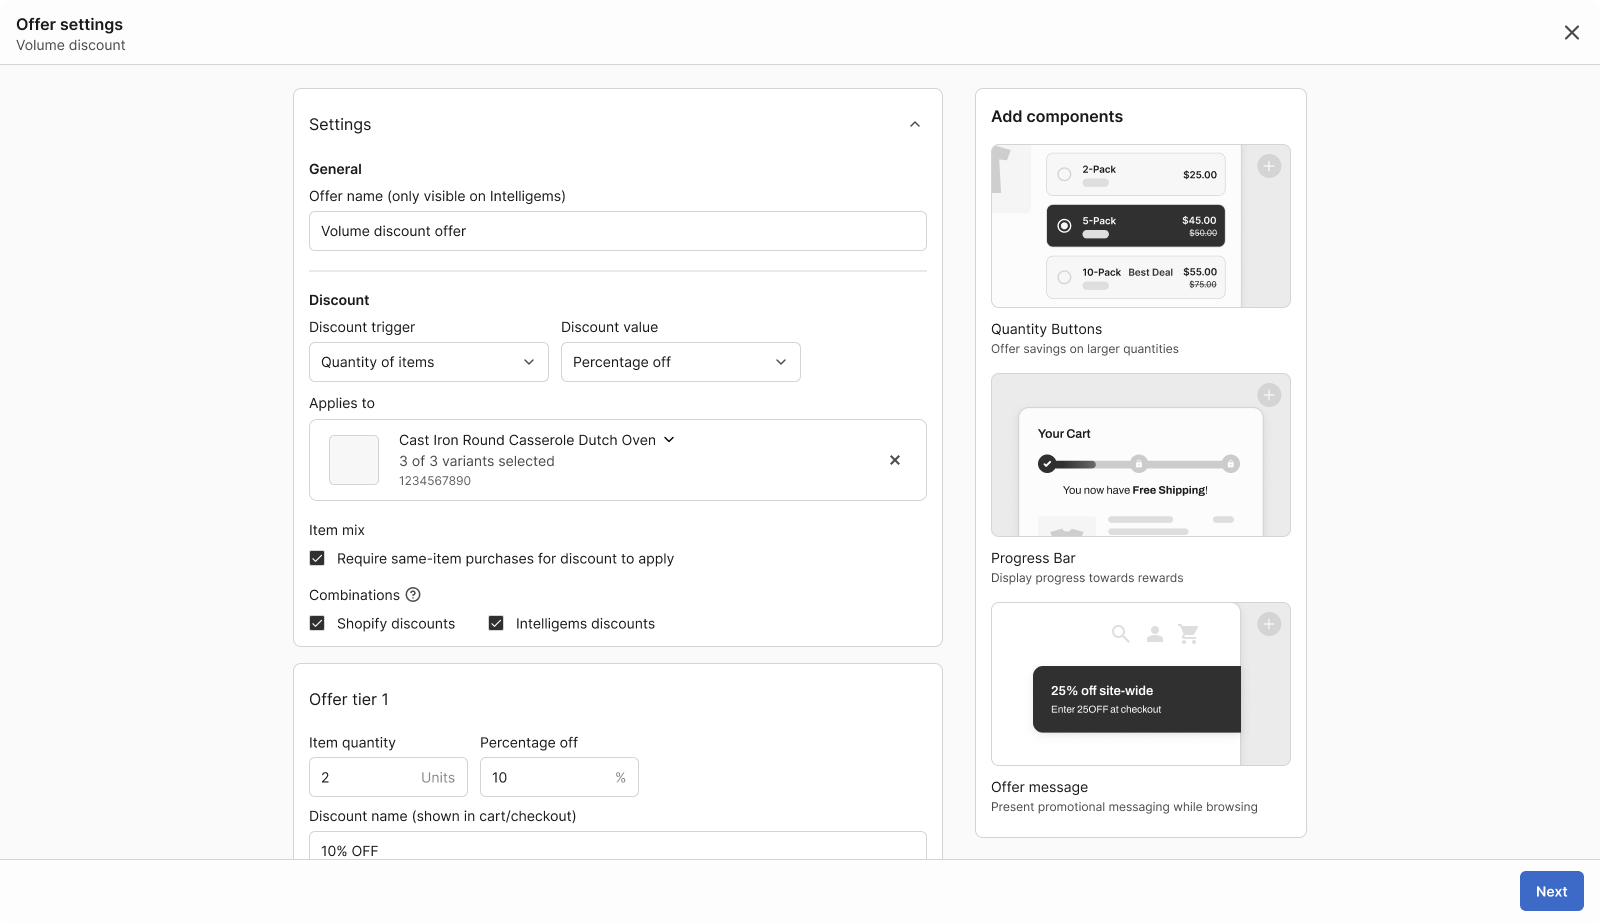Viewport: 1600px width, 923px height.
Task: Uncheck Require same-item purchases checkbox
Action: [317, 559]
